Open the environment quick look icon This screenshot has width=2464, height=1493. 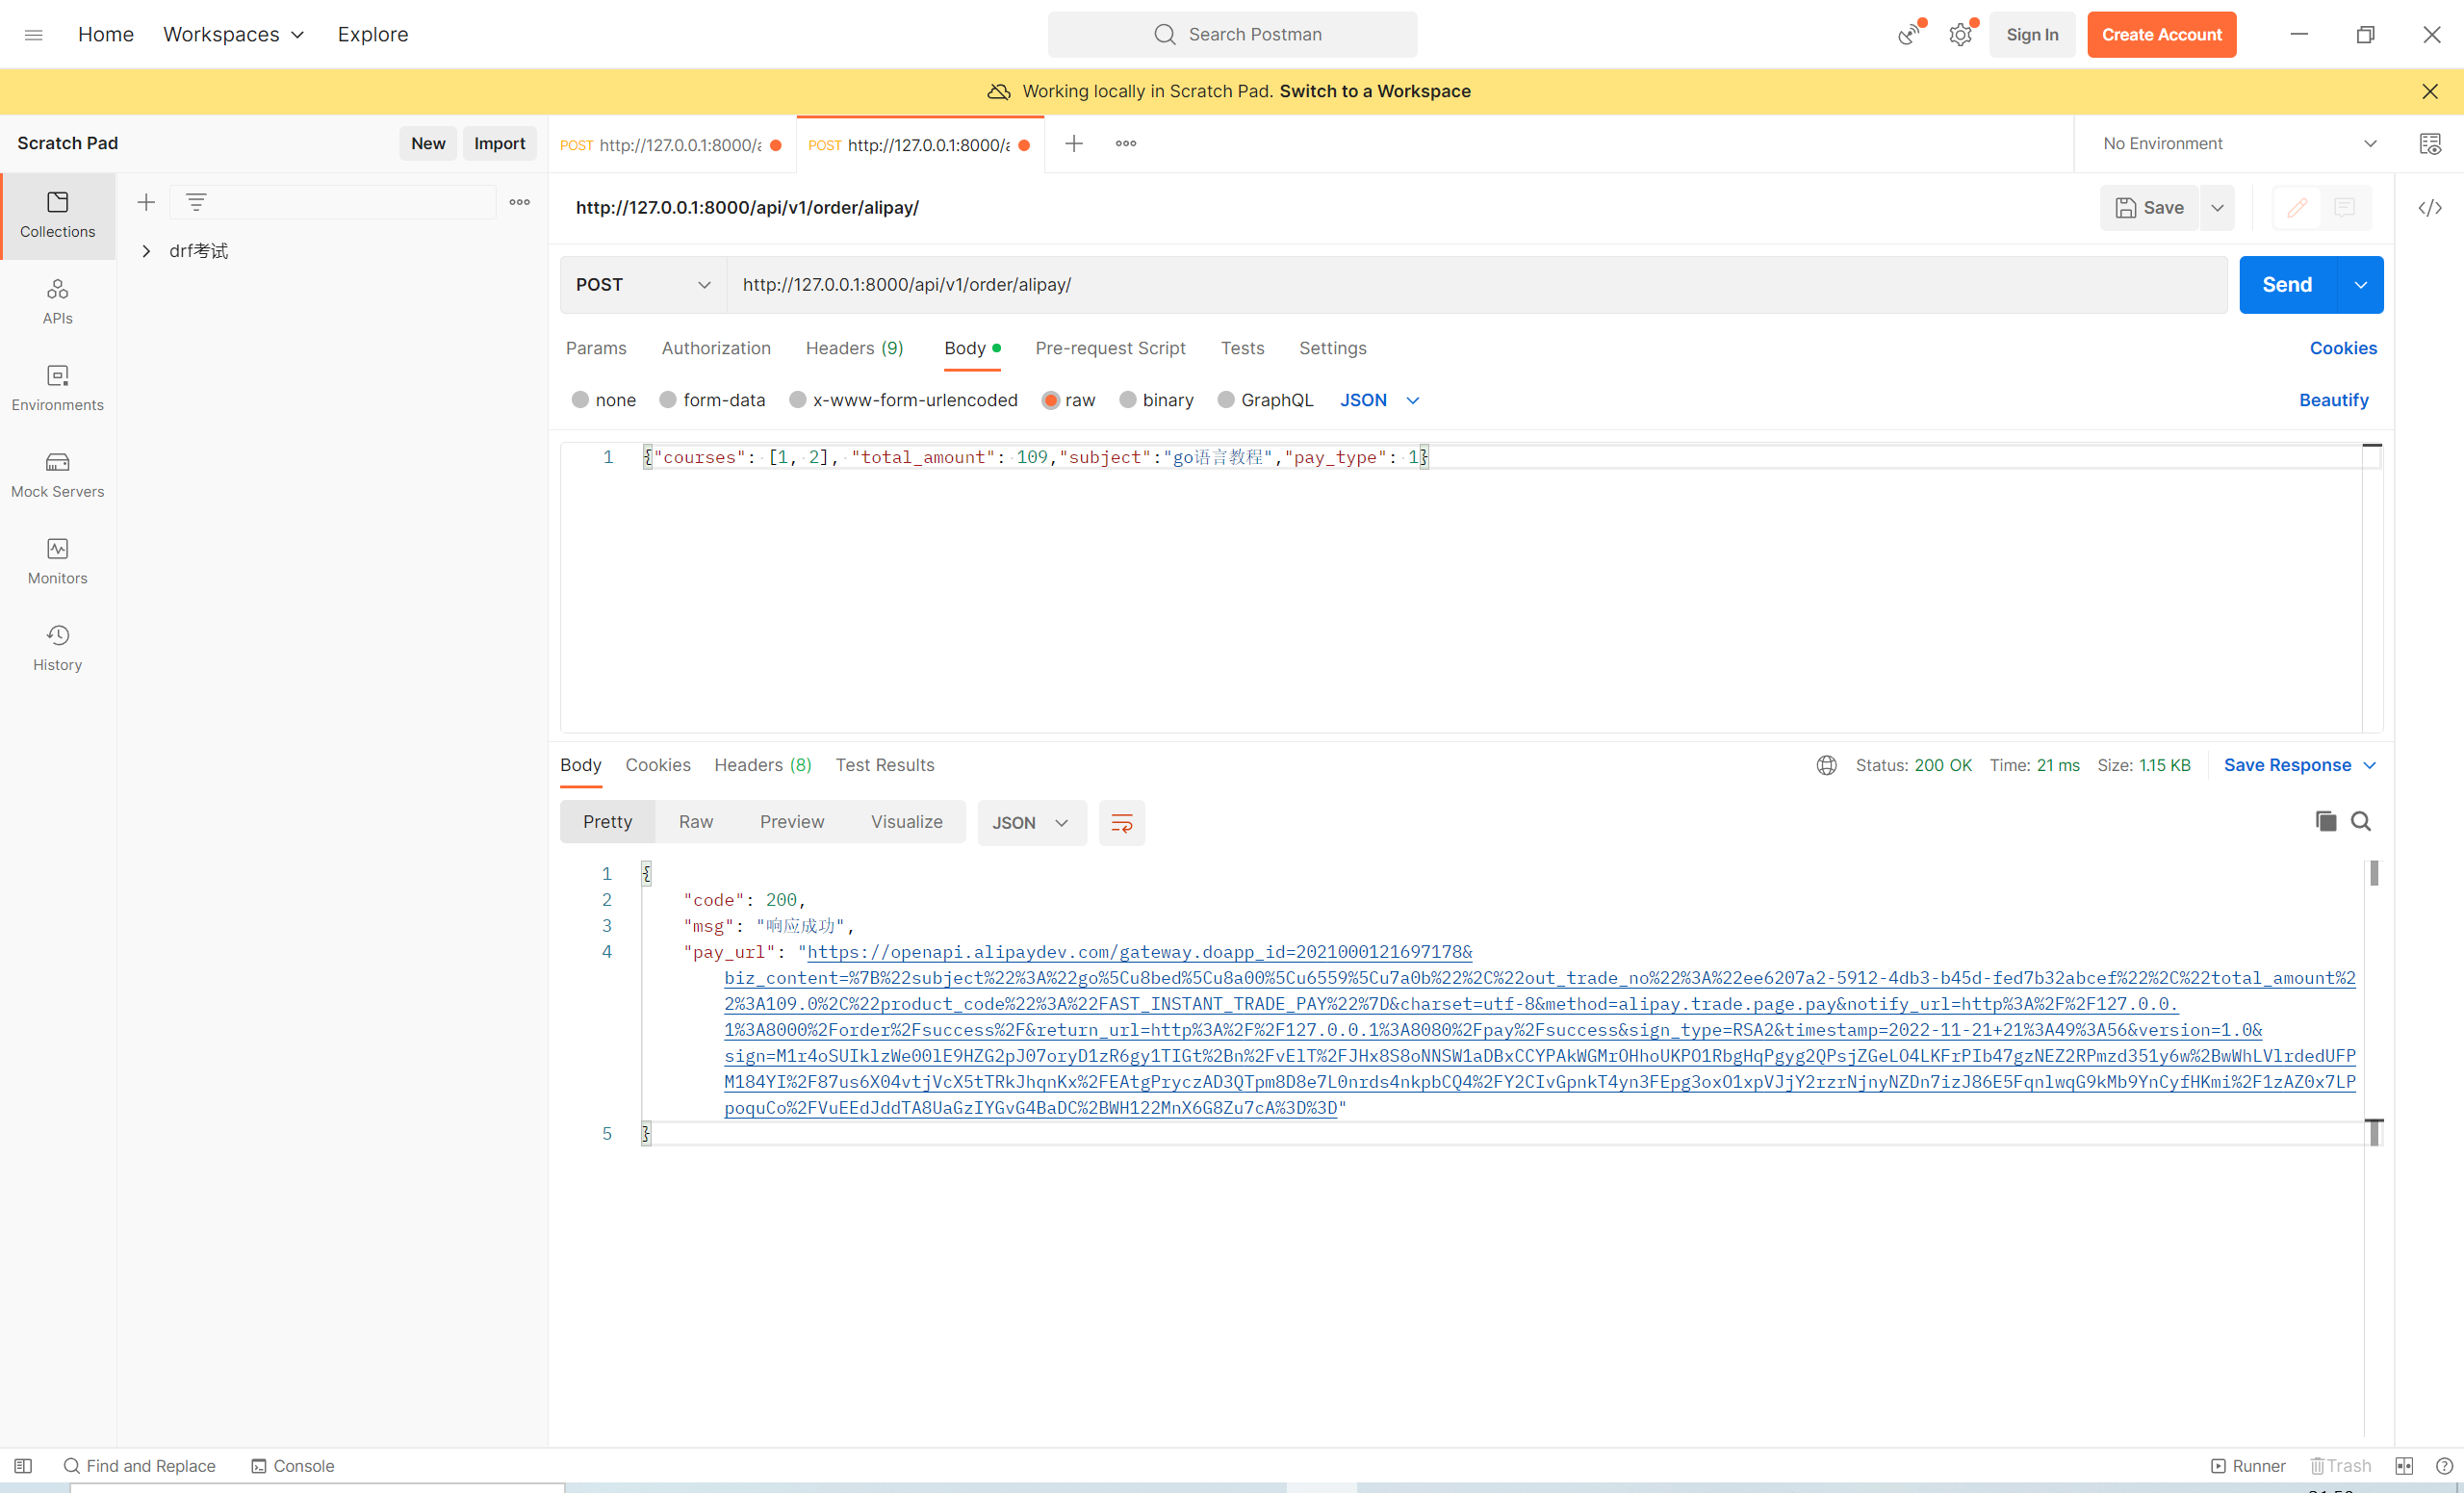[2429, 143]
